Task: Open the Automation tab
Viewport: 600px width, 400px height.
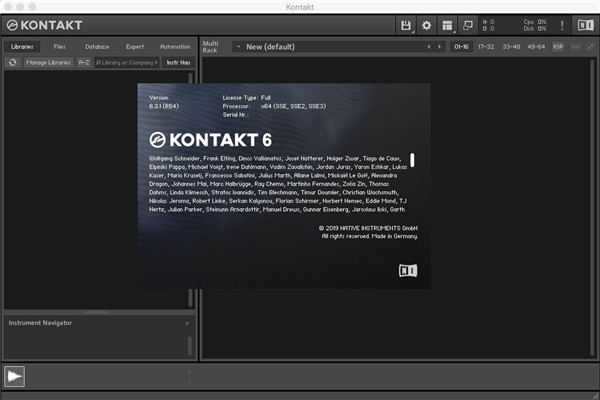Action: coord(174,46)
